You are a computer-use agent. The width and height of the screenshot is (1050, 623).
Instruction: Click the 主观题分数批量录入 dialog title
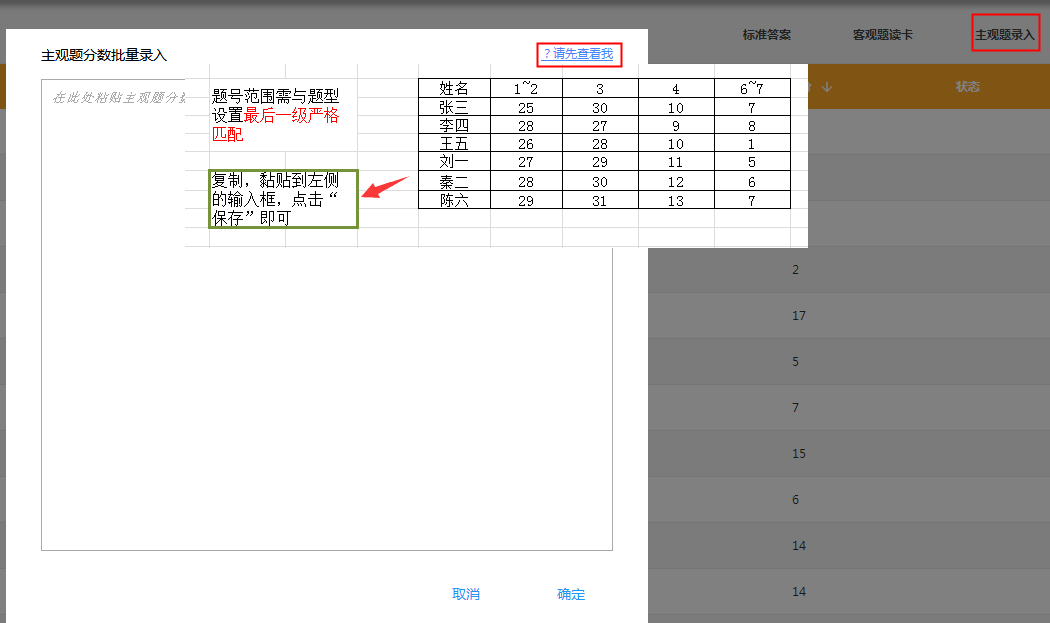104,55
